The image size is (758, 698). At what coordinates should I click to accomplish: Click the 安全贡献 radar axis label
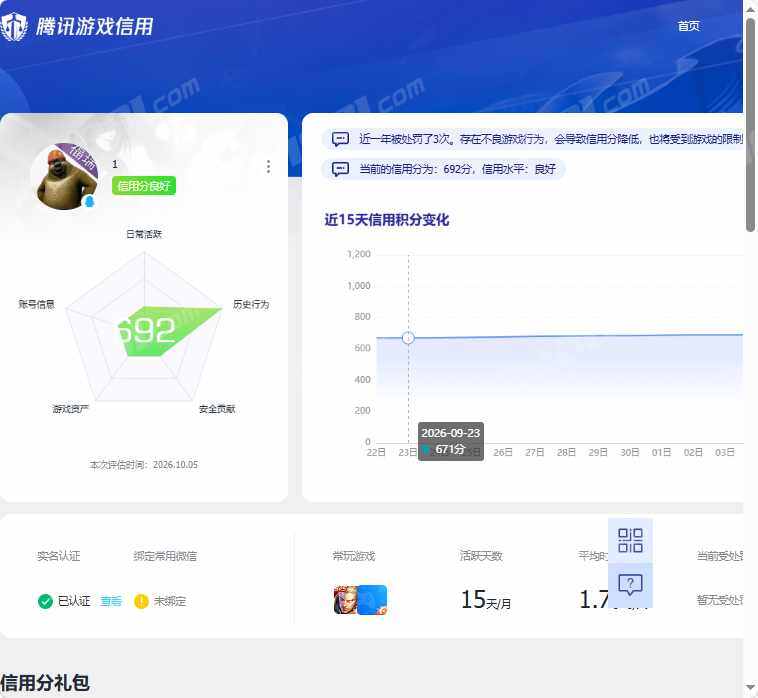pyautogui.click(x=217, y=409)
